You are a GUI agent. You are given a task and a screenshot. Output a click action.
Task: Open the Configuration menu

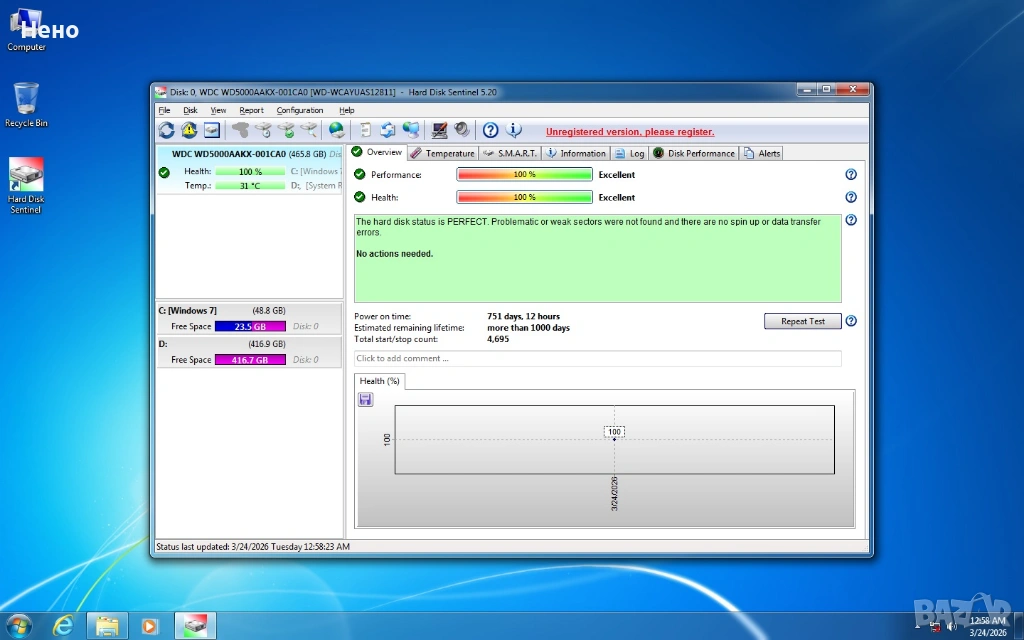click(x=299, y=110)
